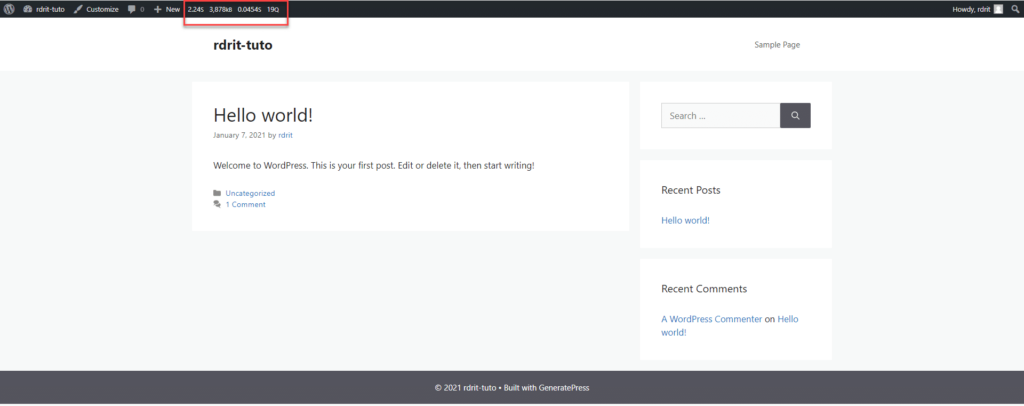Viewport: 1024px width, 406px height.
Task: Click the WordPress logo in admin bar
Action: [x=9, y=9]
